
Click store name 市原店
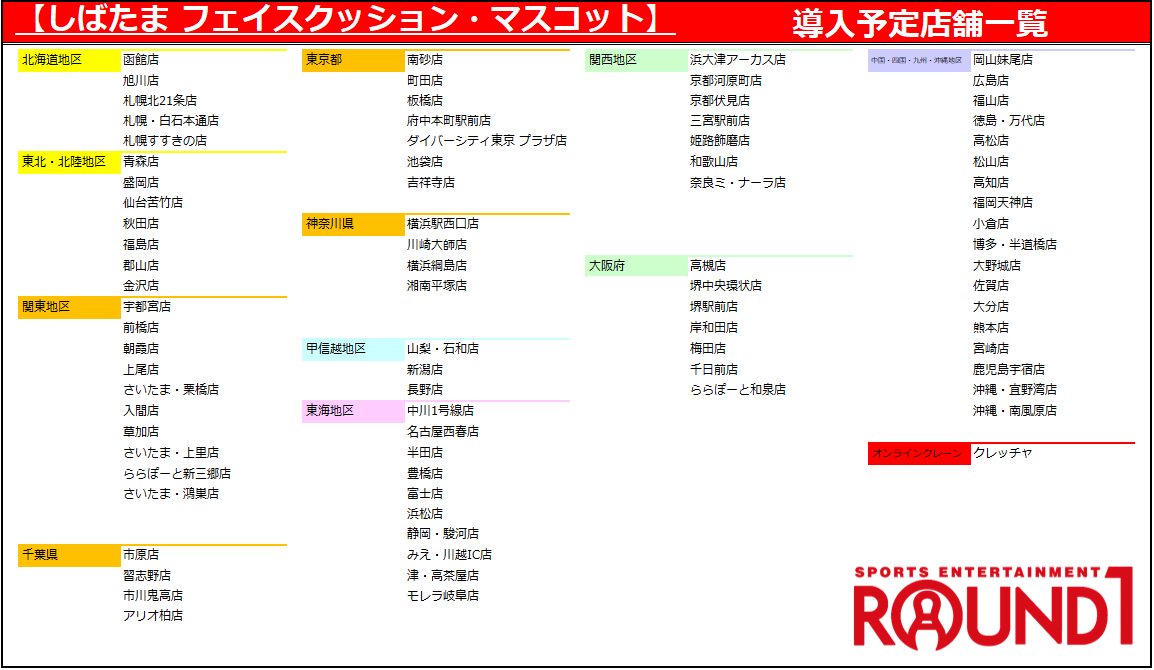pyautogui.click(x=141, y=554)
